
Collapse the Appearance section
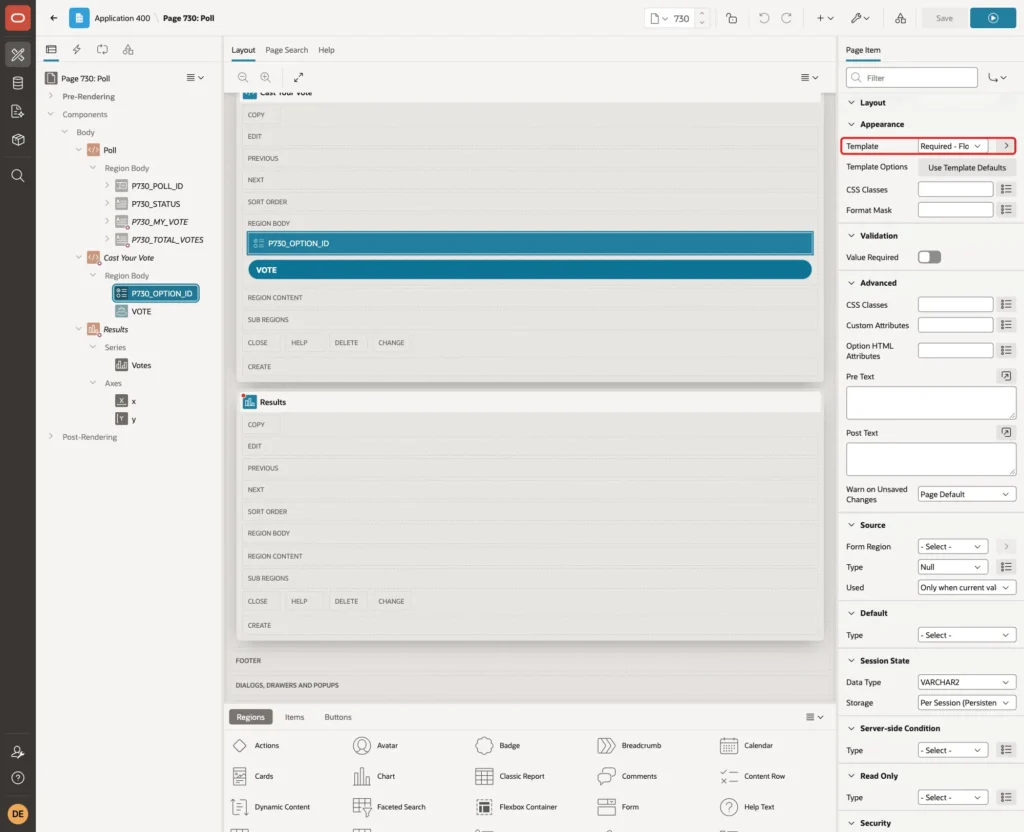[x=851, y=124]
